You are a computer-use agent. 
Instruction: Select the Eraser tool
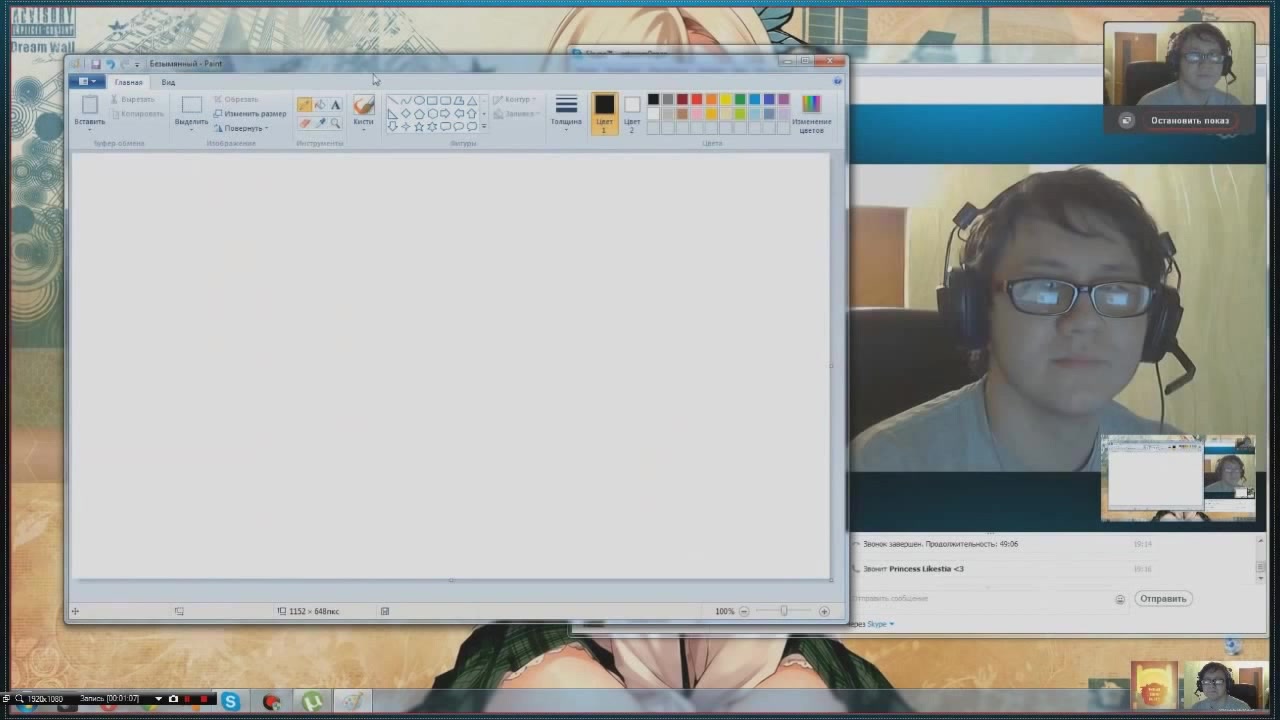[x=304, y=123]
